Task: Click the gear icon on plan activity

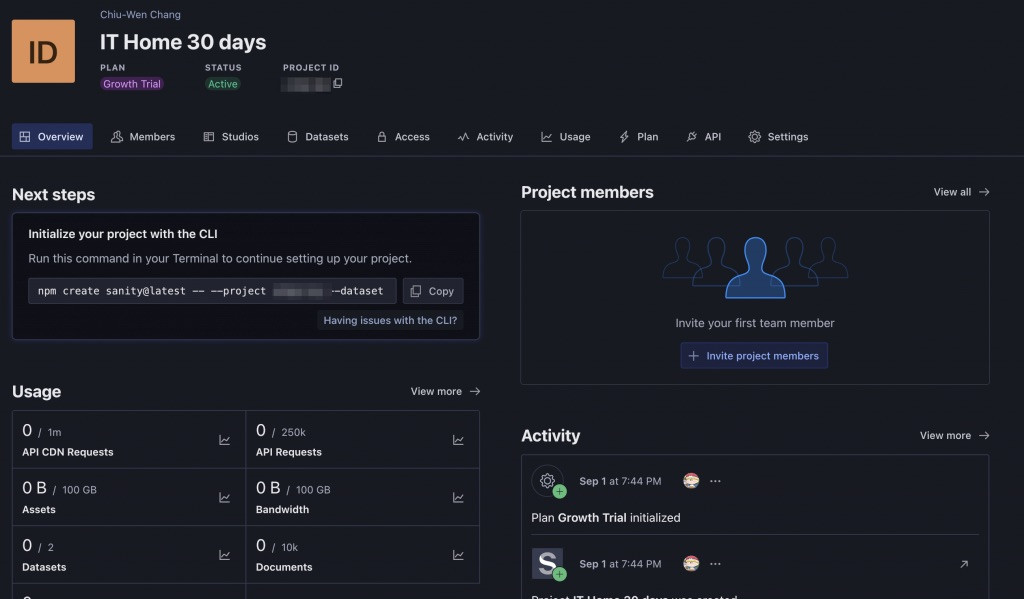Action: (x=547, y=481)
